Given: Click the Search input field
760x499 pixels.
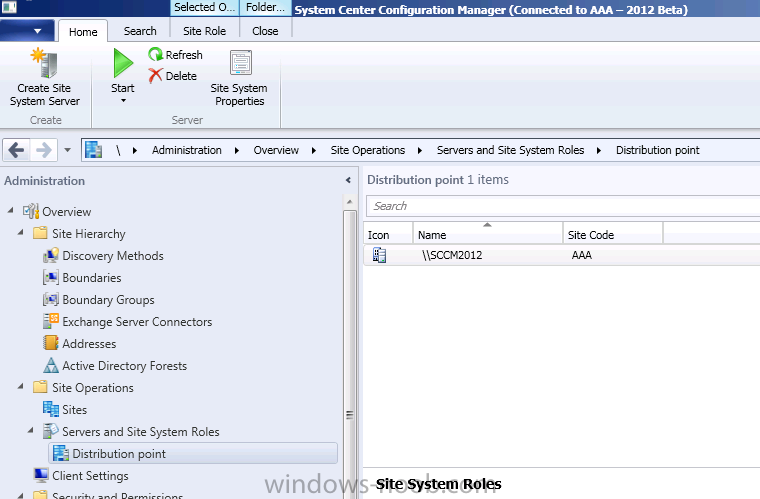Looking at the screenshot, I should coord(563,206).
